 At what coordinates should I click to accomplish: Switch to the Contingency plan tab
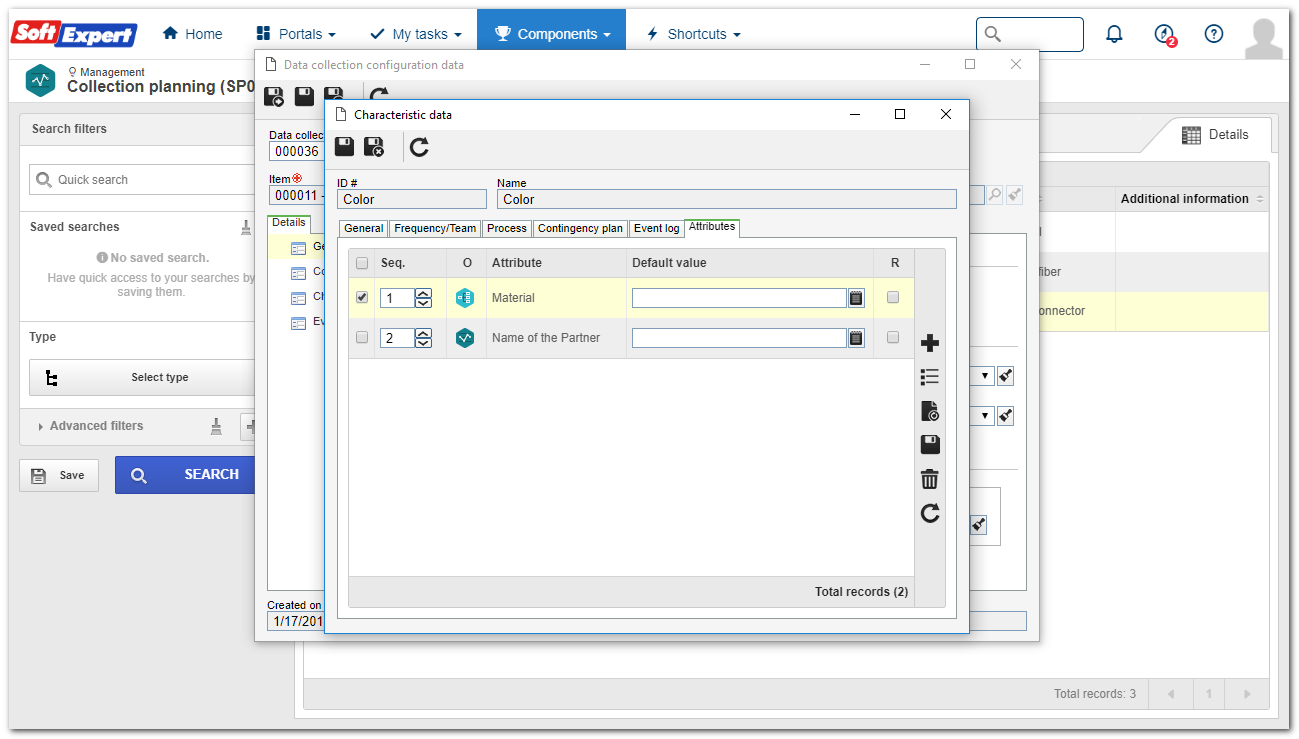coord(580,228)
